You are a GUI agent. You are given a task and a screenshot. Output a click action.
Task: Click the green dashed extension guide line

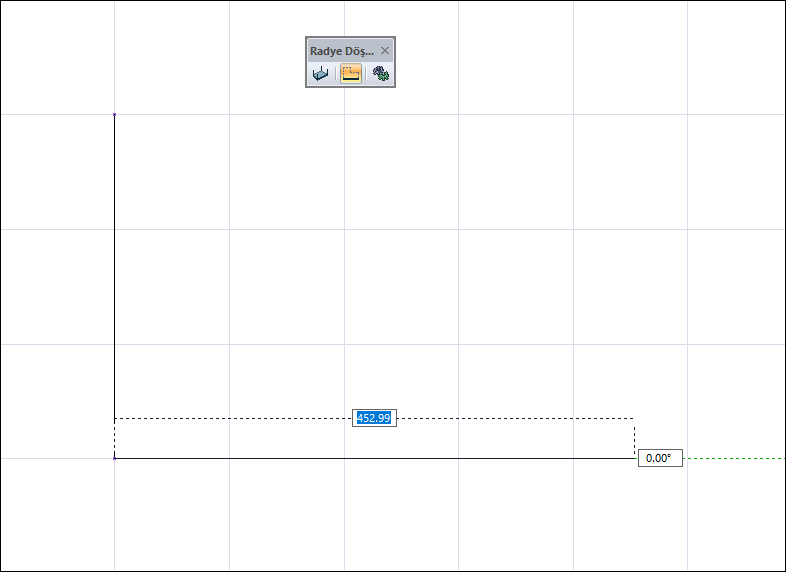coord(734,458)
